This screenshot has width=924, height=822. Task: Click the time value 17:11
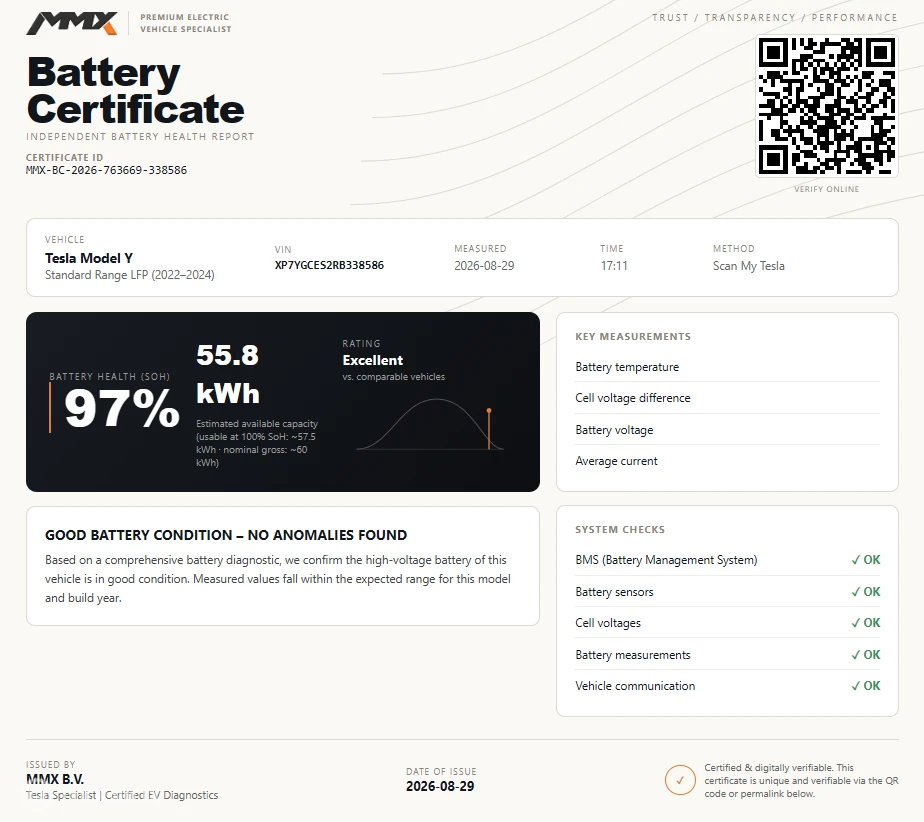(614, 266)
